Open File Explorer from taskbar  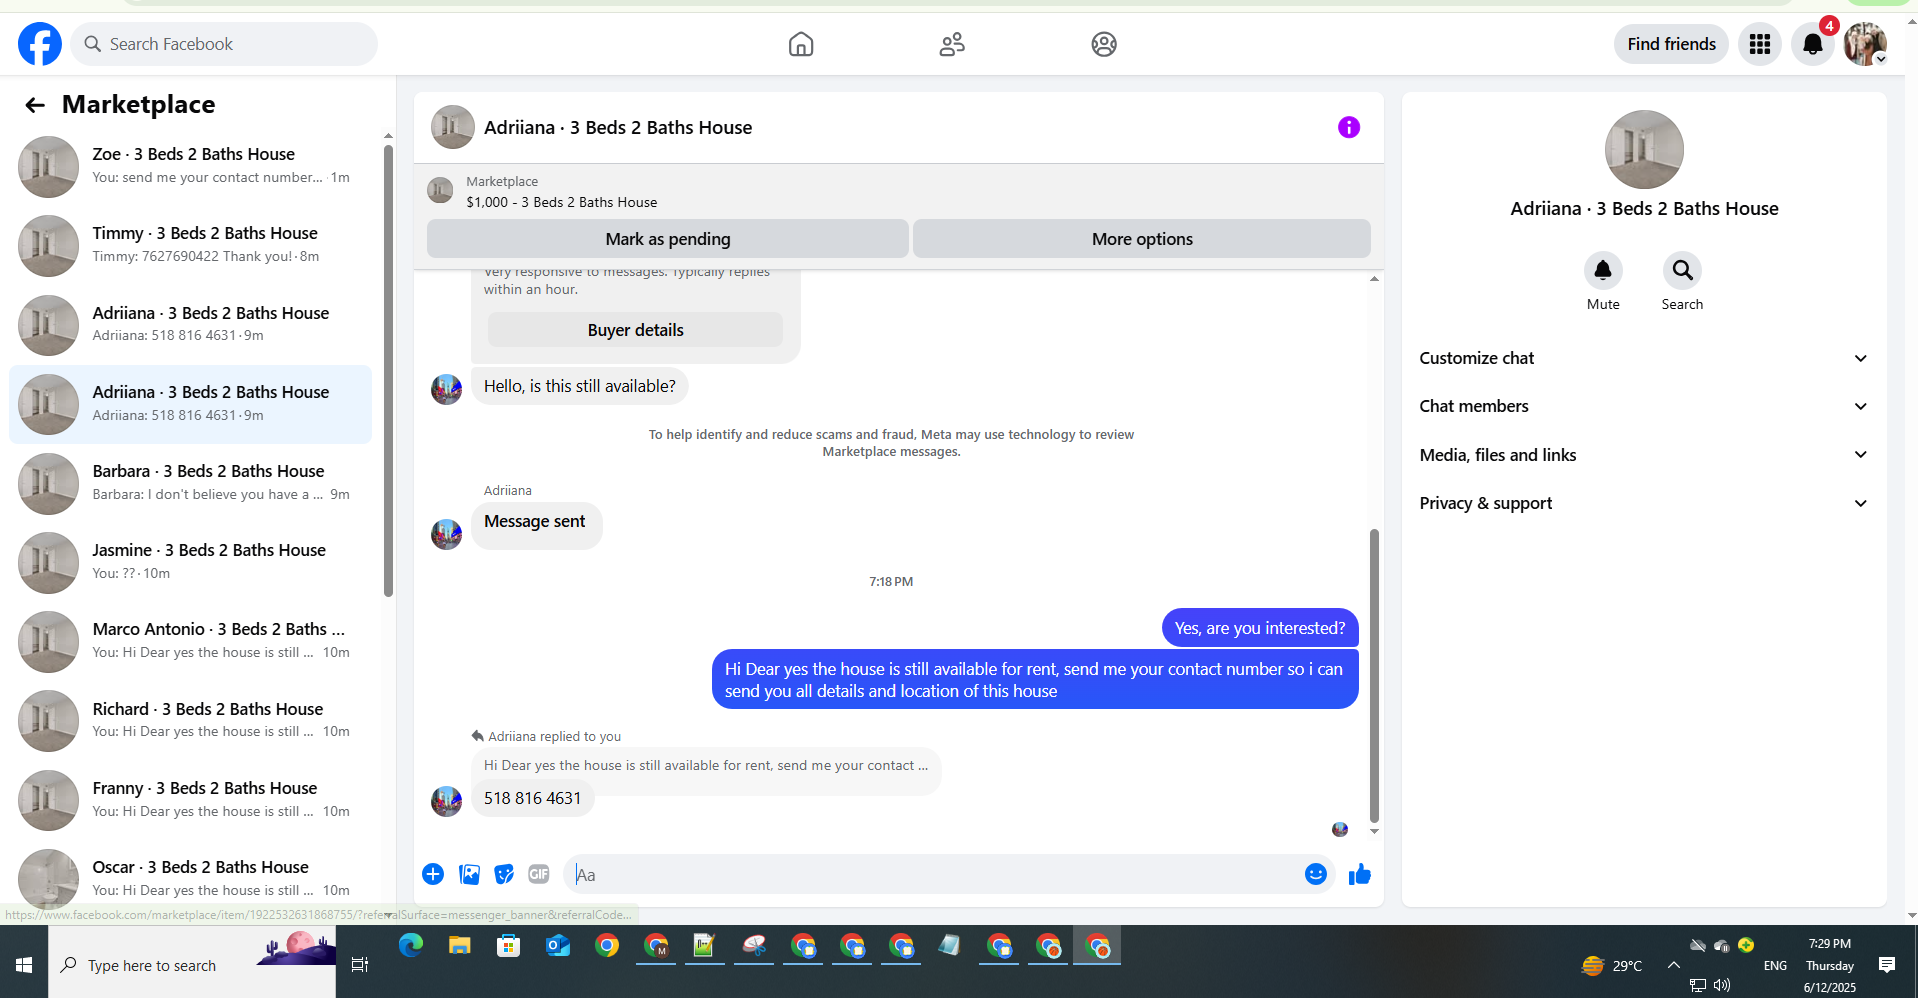click(460, 945)
